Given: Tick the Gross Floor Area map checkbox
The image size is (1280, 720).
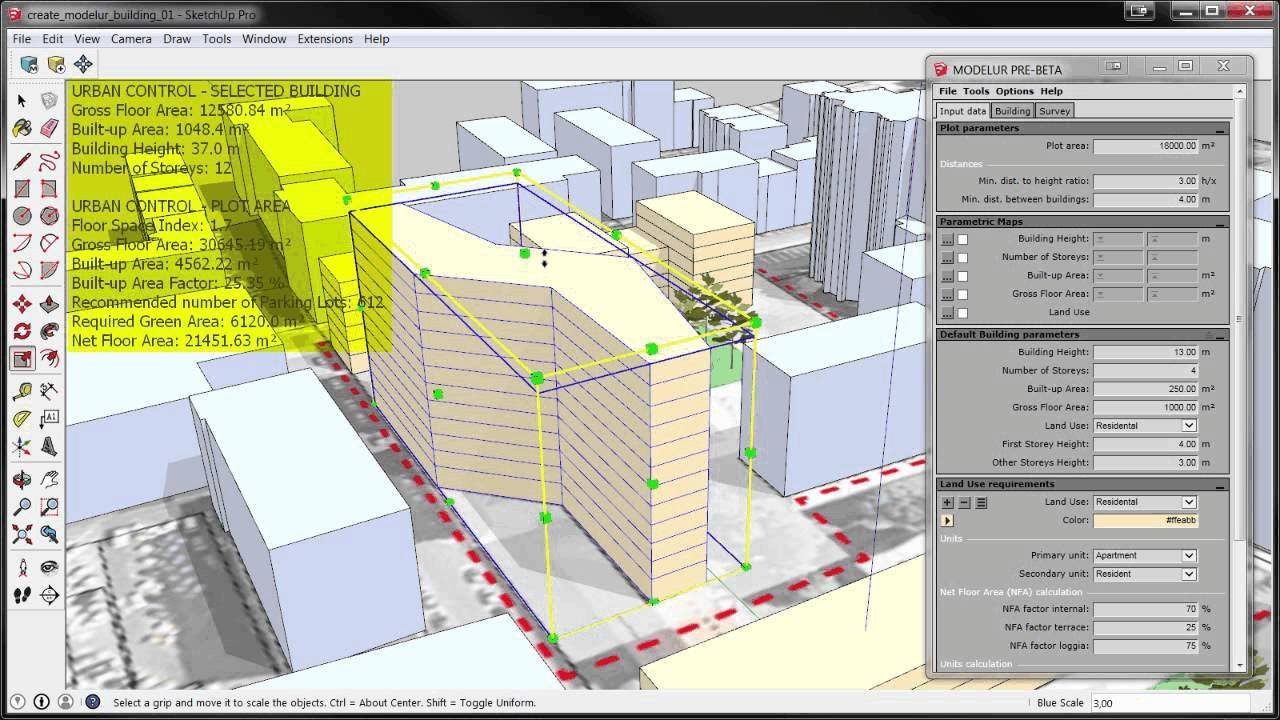Looking at the screenshot, I should click(963, 294).
